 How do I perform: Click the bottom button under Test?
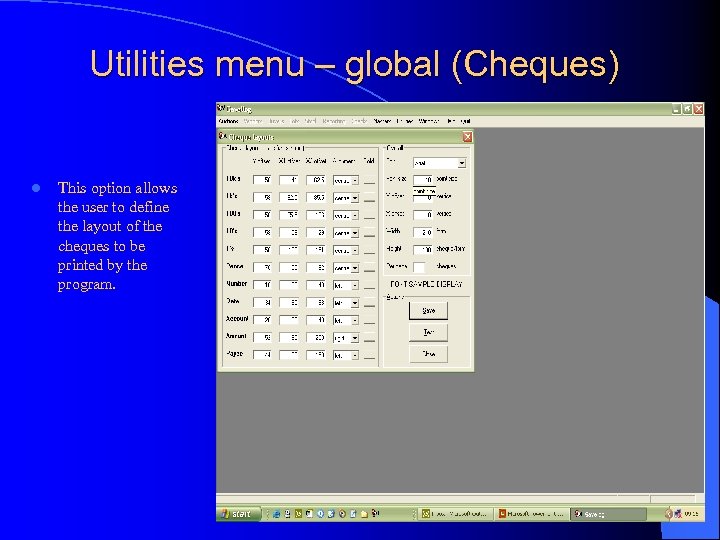(x=428, y=354)
